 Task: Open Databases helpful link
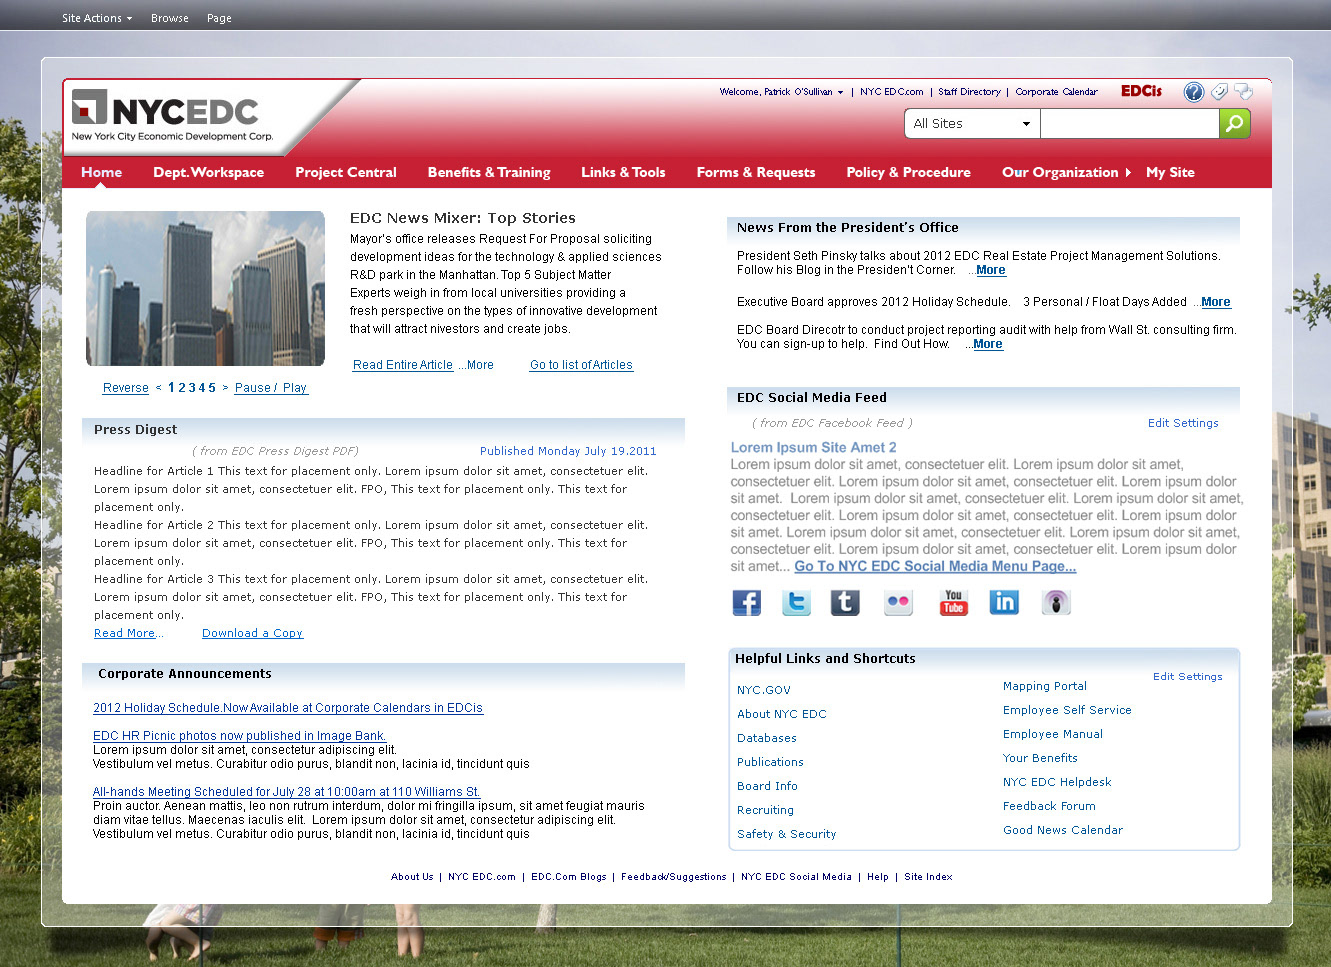point(767,738)
